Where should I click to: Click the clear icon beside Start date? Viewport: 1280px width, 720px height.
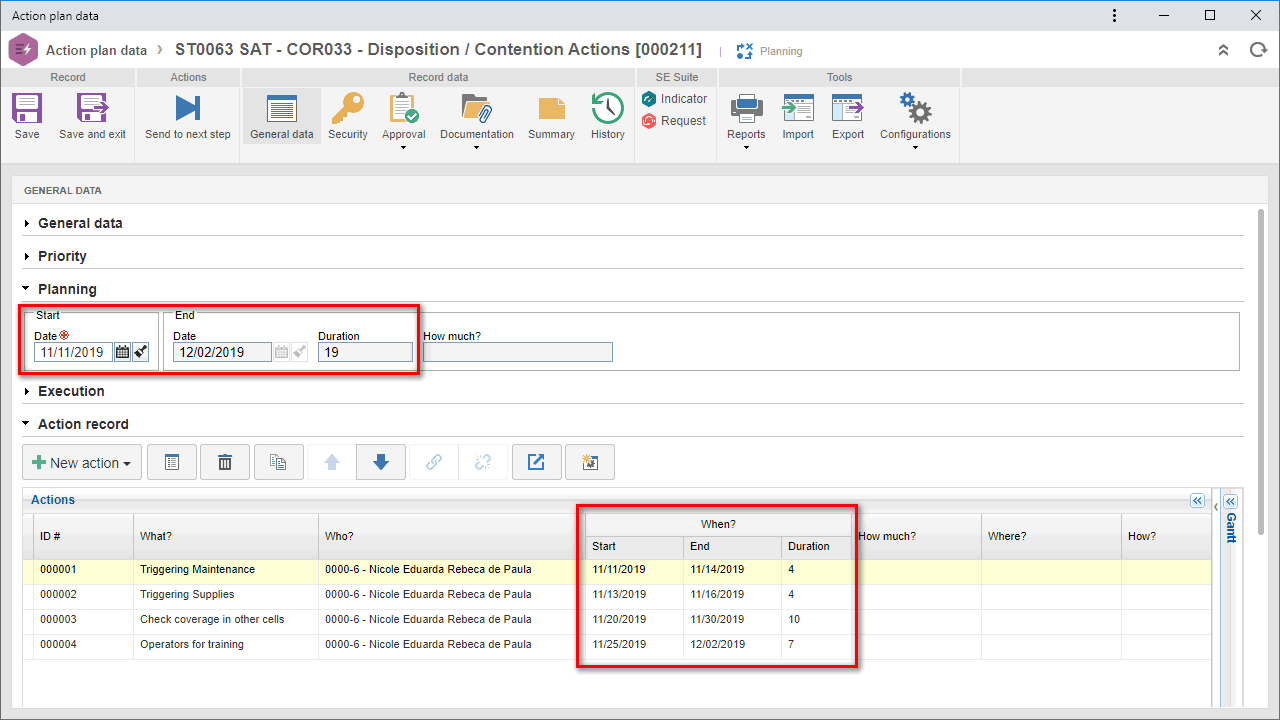coord(141,352)
